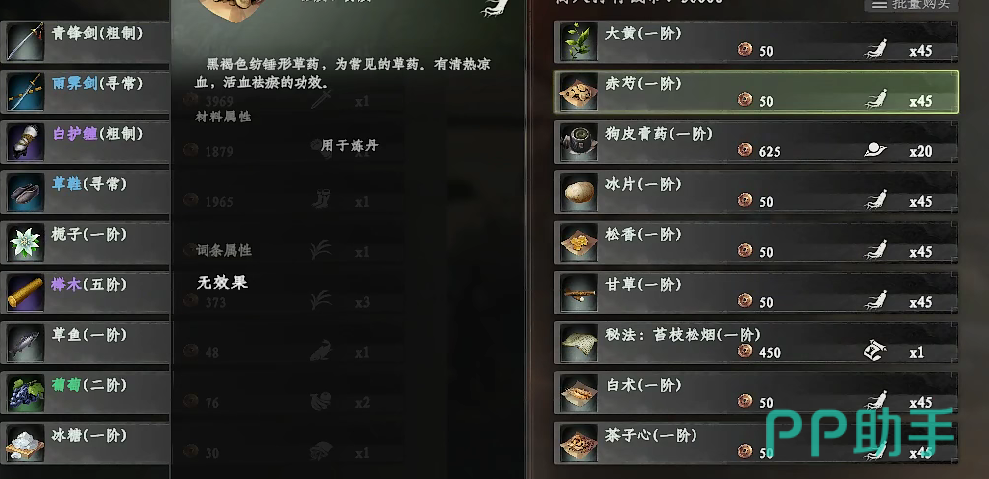989x479 pixels.
Task: Open the 批量购买 bulk purchase button
Action: 911,4
